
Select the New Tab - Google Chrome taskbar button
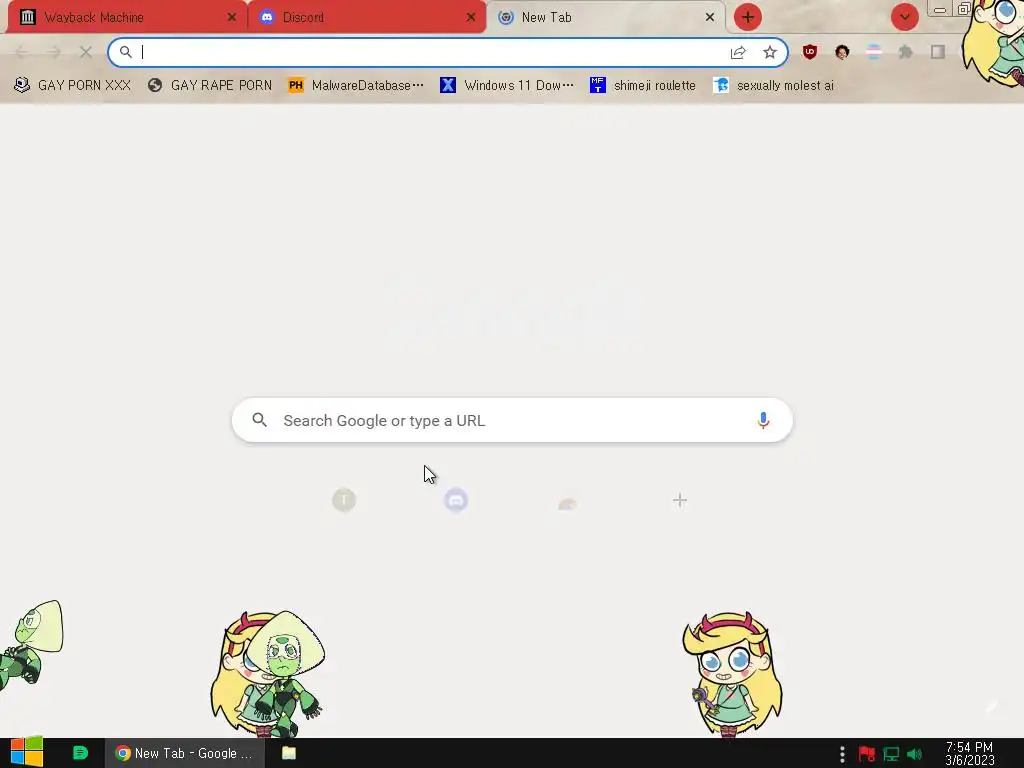(185, 753)
